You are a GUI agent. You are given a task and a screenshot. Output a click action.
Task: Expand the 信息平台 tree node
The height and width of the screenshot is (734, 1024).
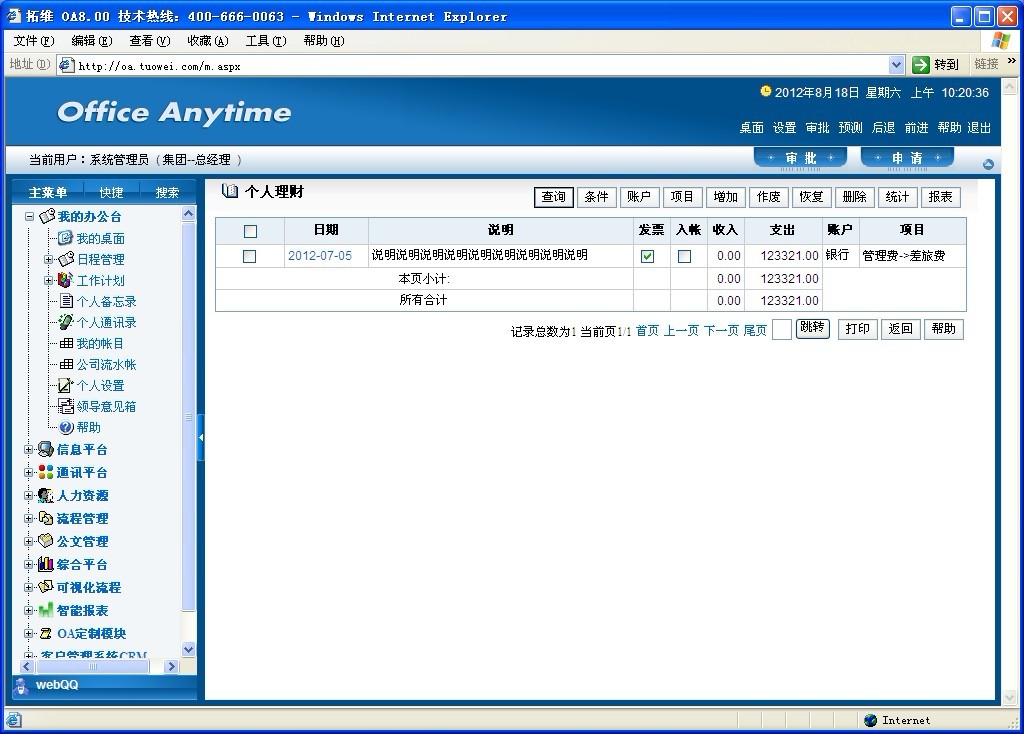coord(29,450)
